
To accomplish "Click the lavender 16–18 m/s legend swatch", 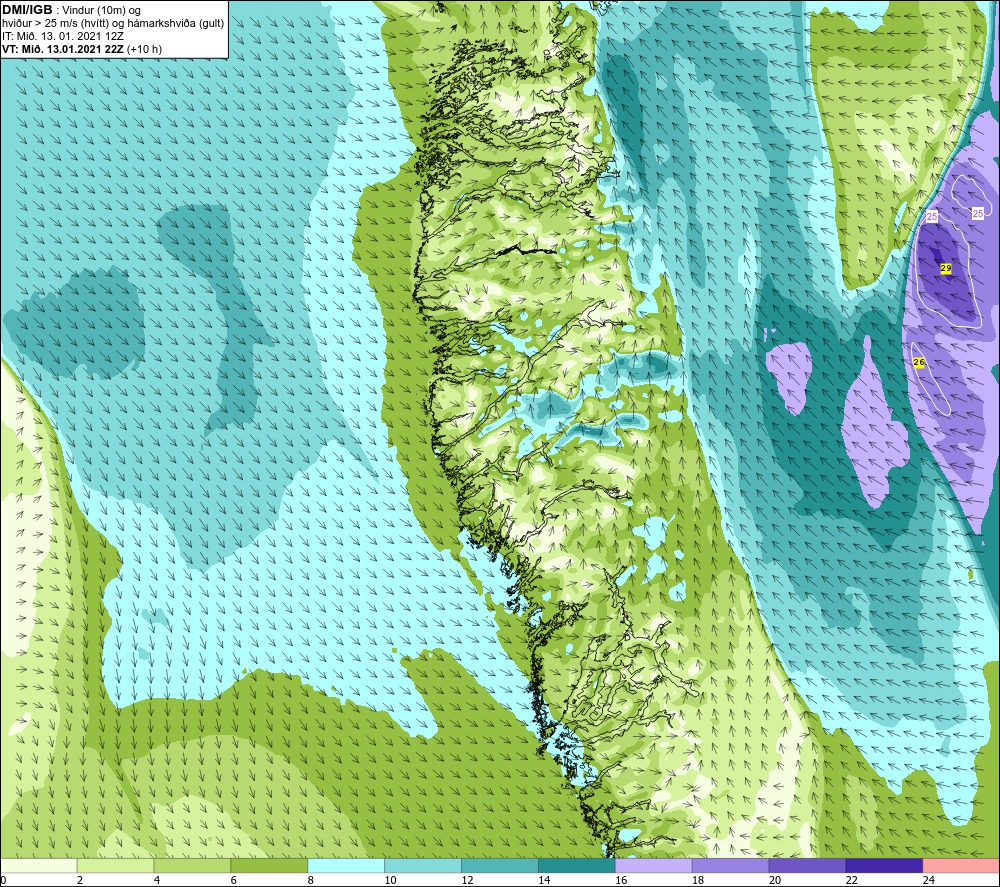I will tap(653, 865).
